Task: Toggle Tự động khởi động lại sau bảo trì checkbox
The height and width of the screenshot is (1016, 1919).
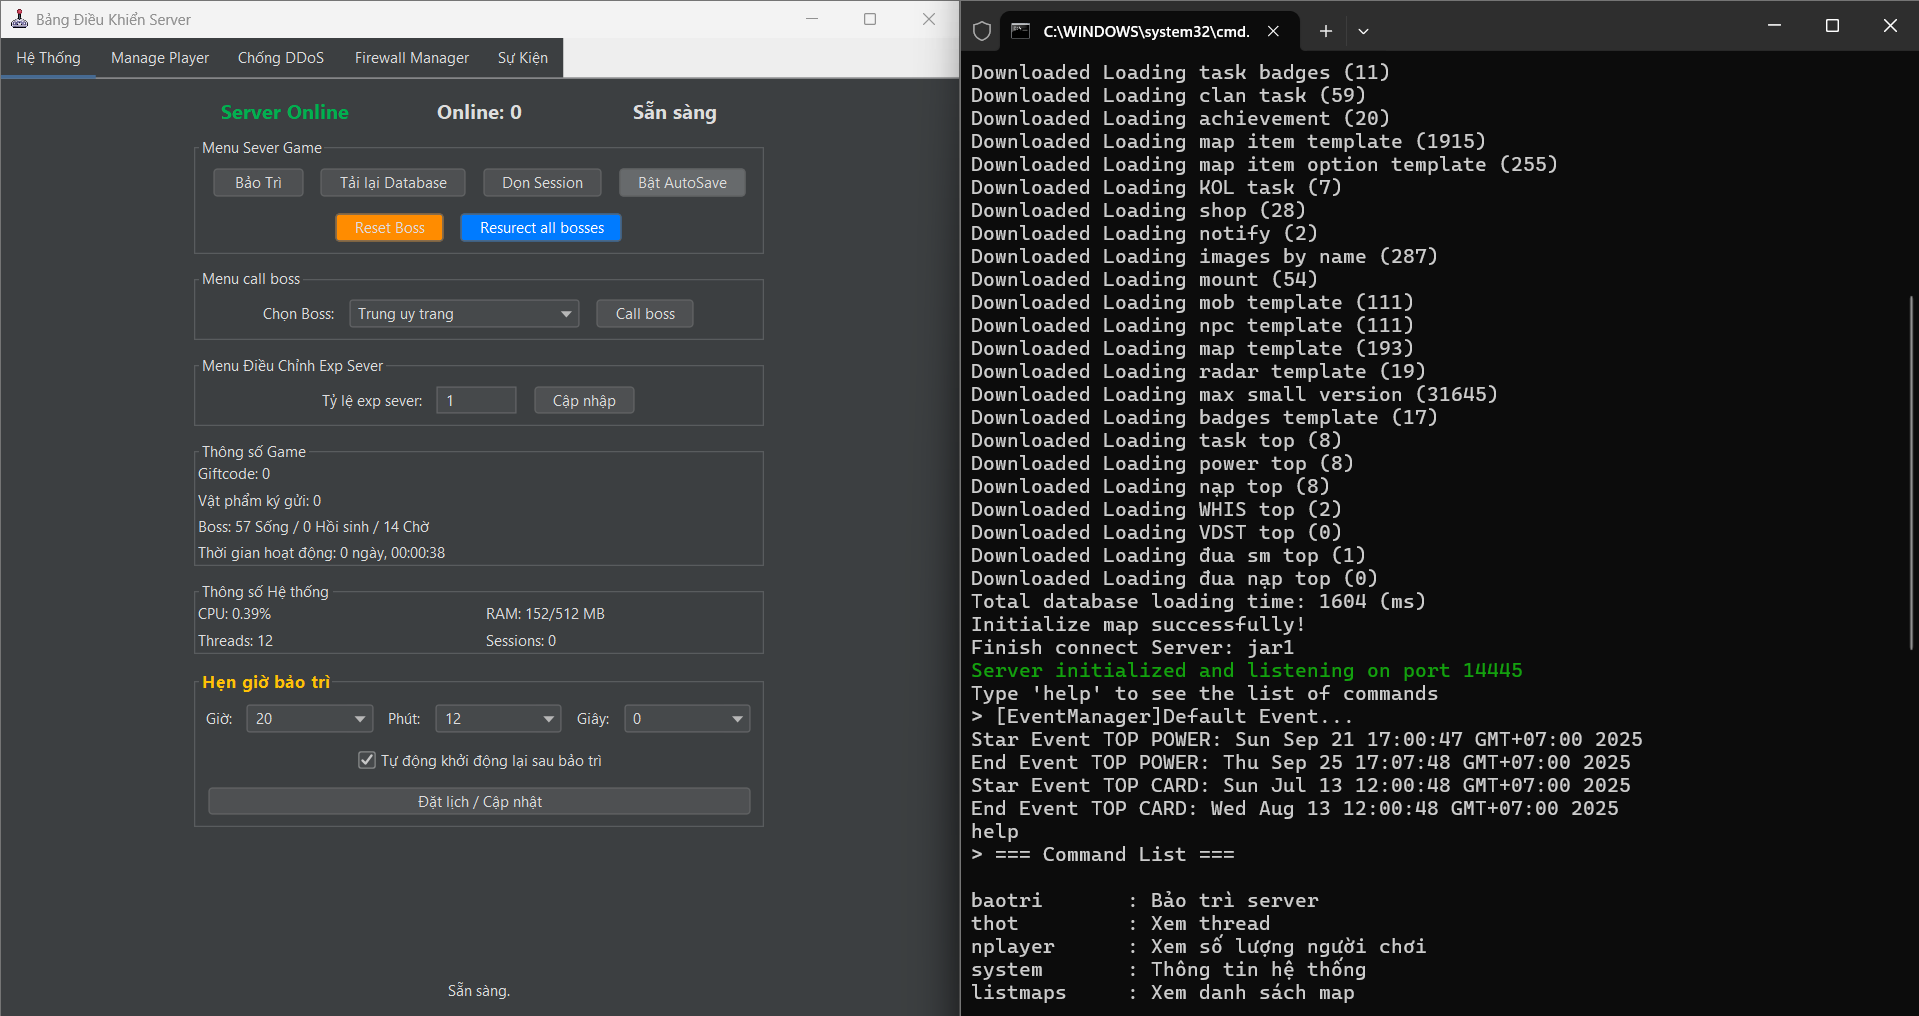Action: coord(367,761)
